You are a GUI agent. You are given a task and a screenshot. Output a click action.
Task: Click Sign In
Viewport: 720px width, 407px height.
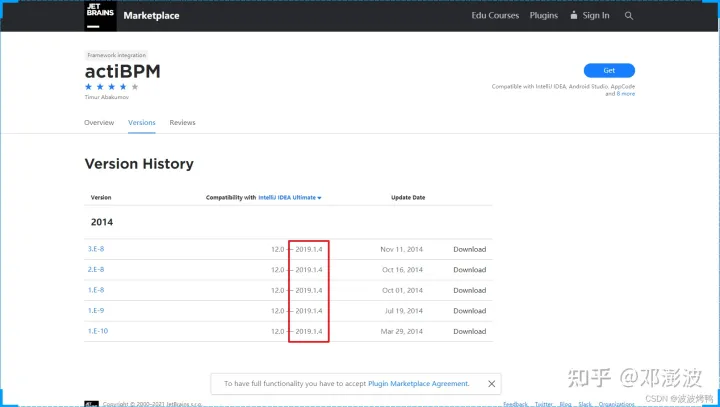click(596, 15)
